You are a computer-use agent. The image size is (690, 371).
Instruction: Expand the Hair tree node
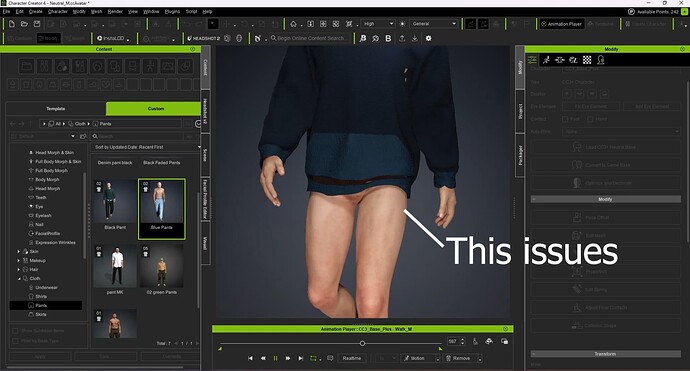tap(18, 269)
